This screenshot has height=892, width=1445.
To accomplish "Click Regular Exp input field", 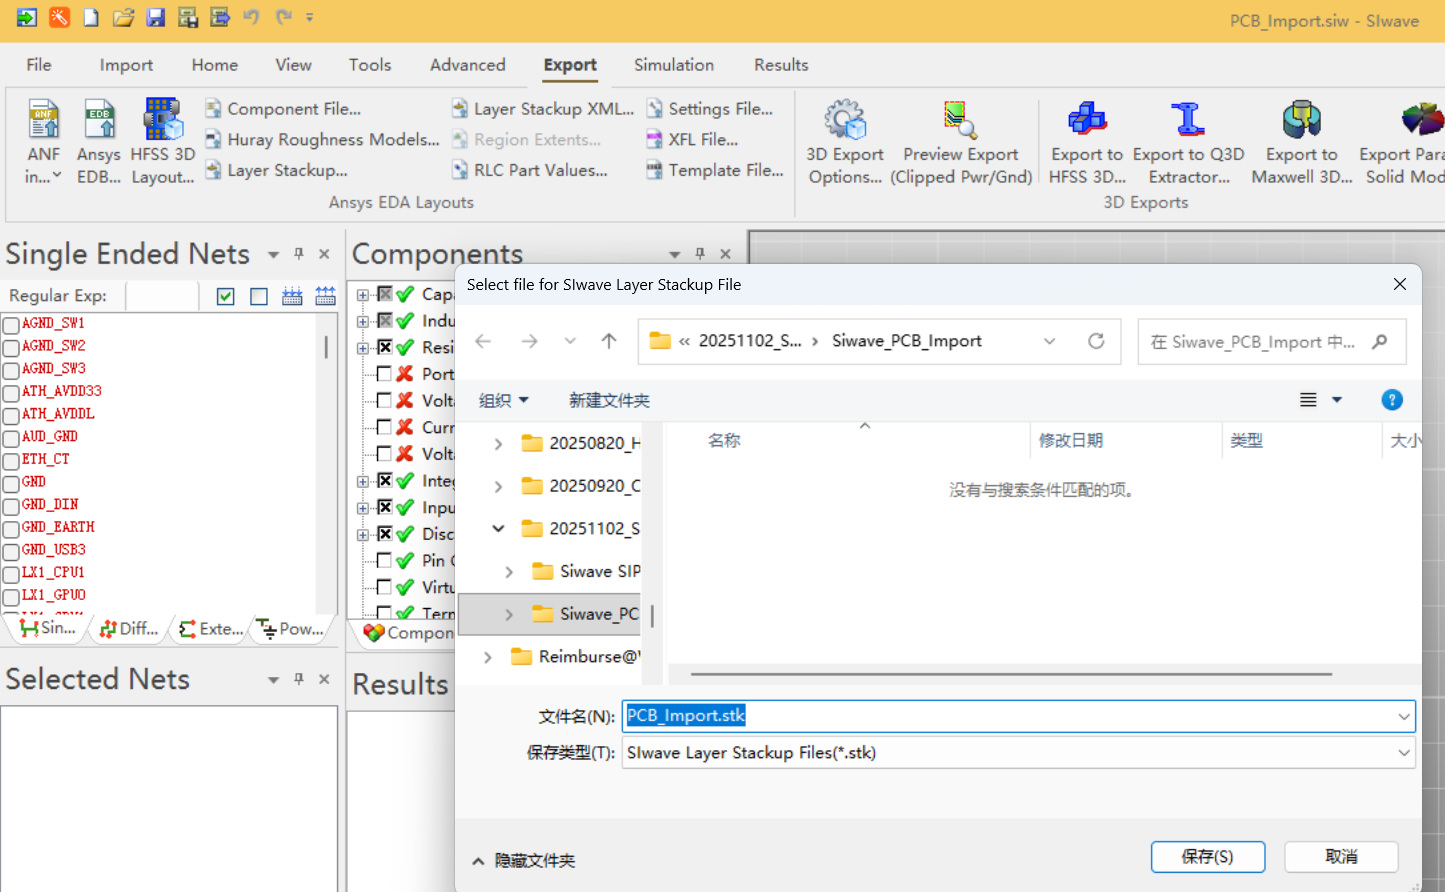I will click(x=162, y=296).
